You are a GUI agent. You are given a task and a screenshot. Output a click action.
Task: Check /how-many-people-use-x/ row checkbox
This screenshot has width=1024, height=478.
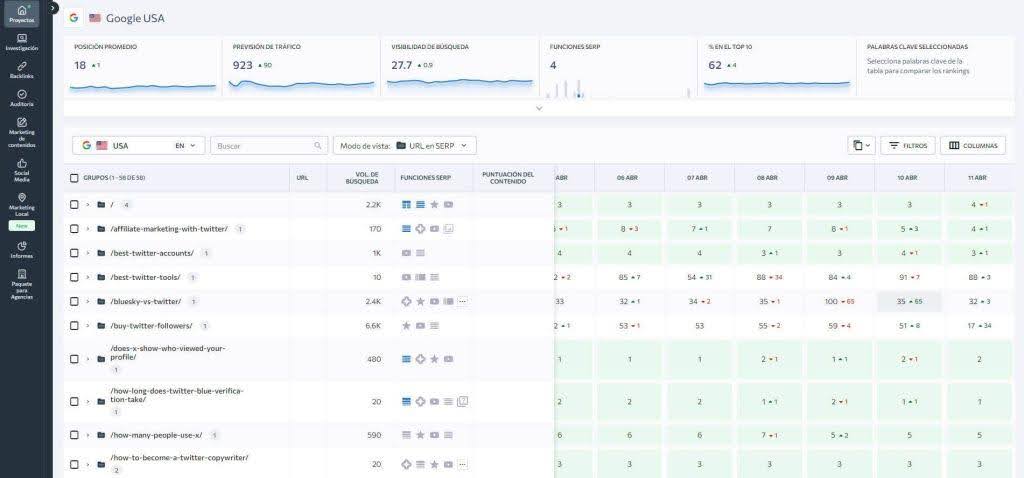[x=74, y=435]
